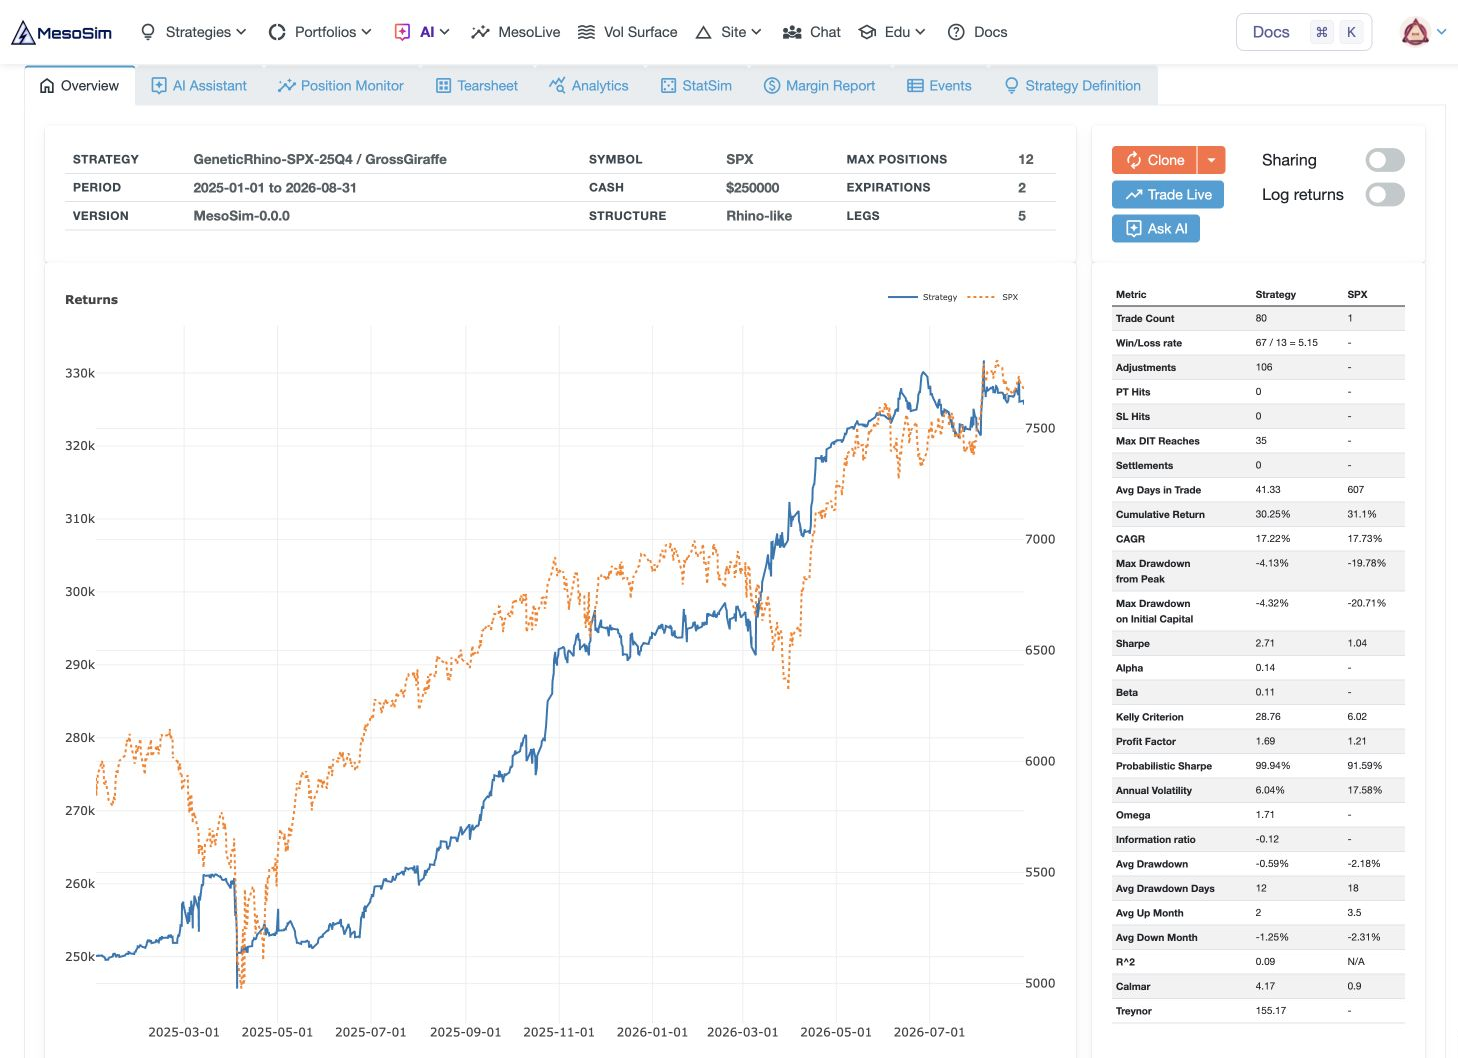
Task: Click the Strategies lightbulb icon
Action: pos(148,32)
